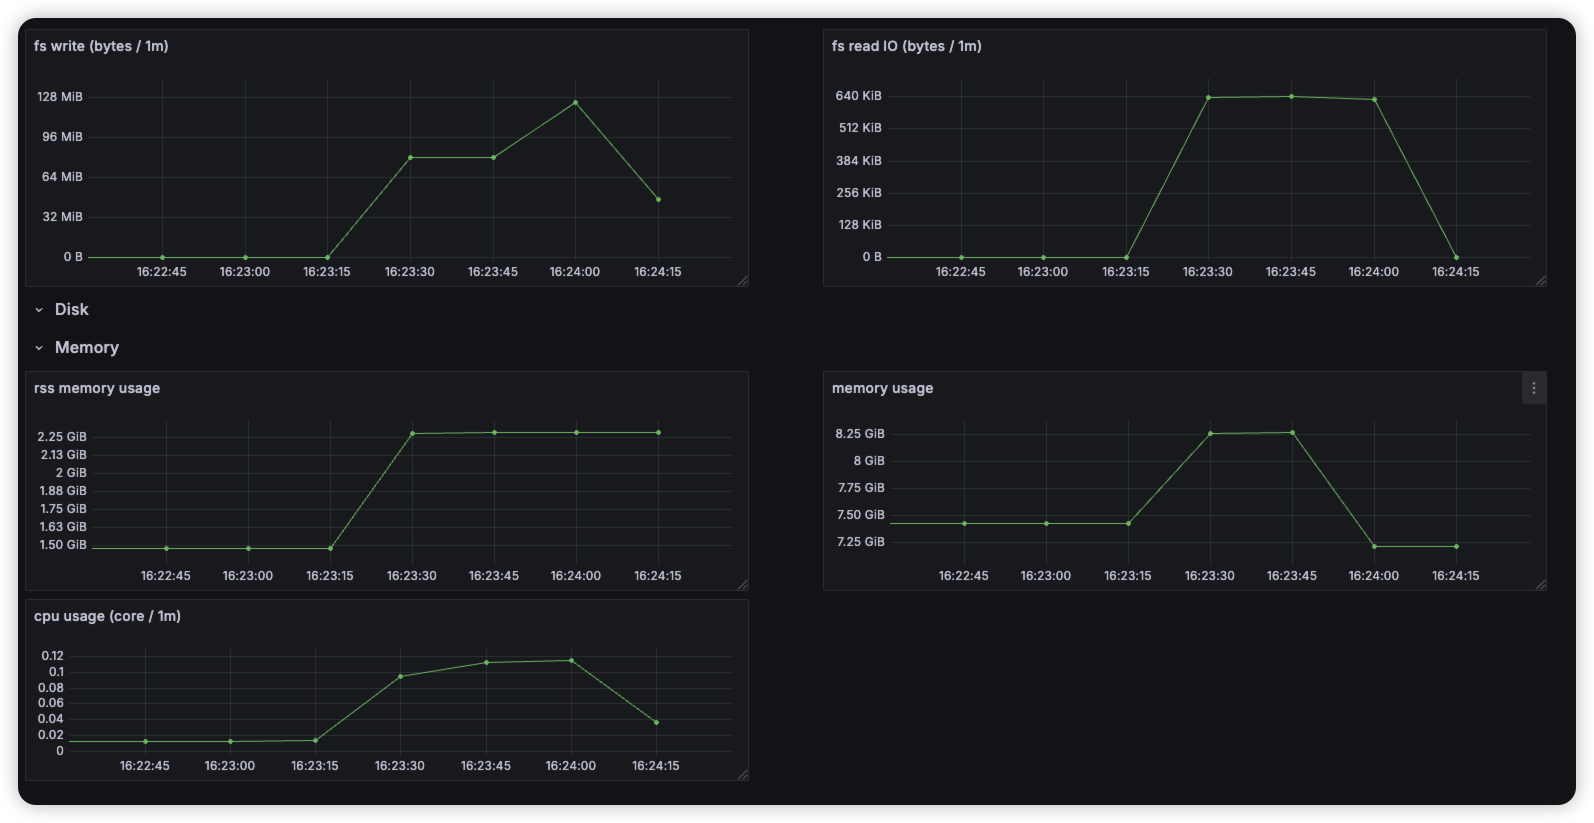The width and height of the screenshot is (1594, 823).
Task: Click the Memory row title text
Action: [87, 348]
